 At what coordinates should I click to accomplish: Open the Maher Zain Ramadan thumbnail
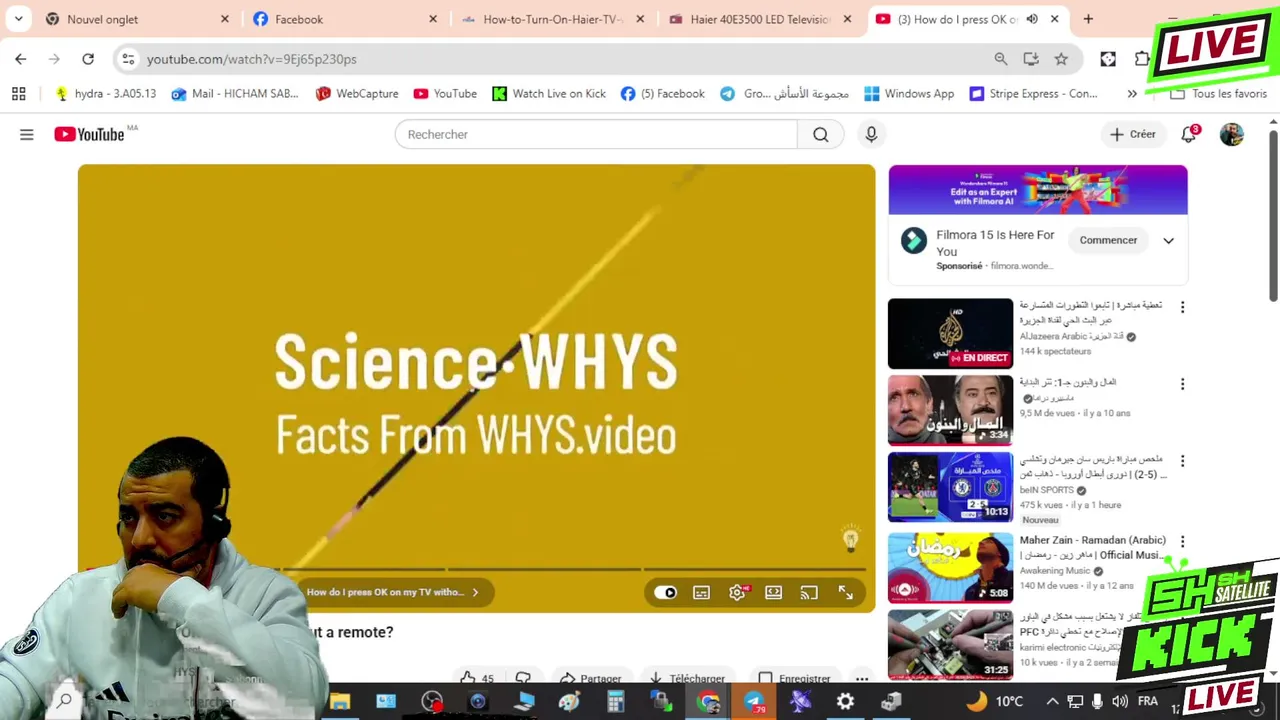click(950, 567)
